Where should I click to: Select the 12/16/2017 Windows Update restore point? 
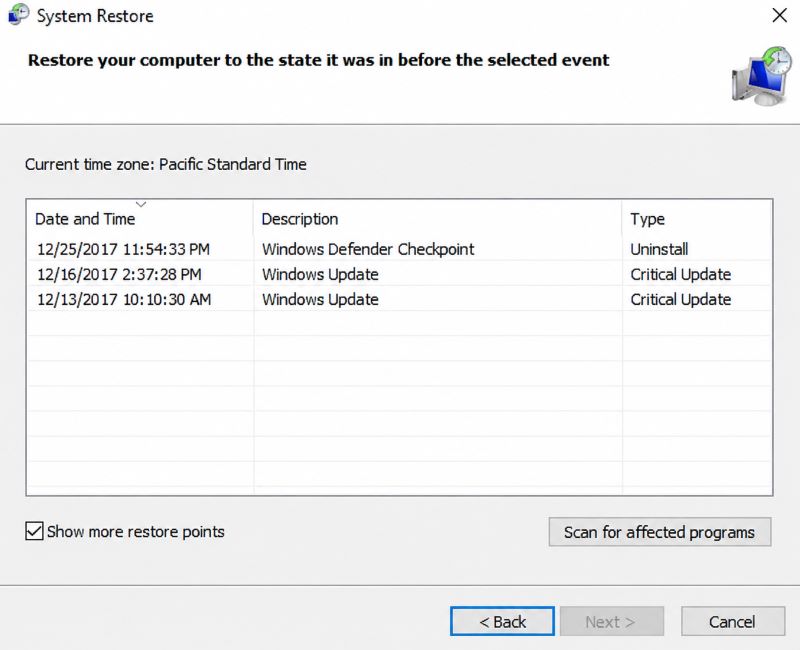pyautogui.click(x=399, y=274)
